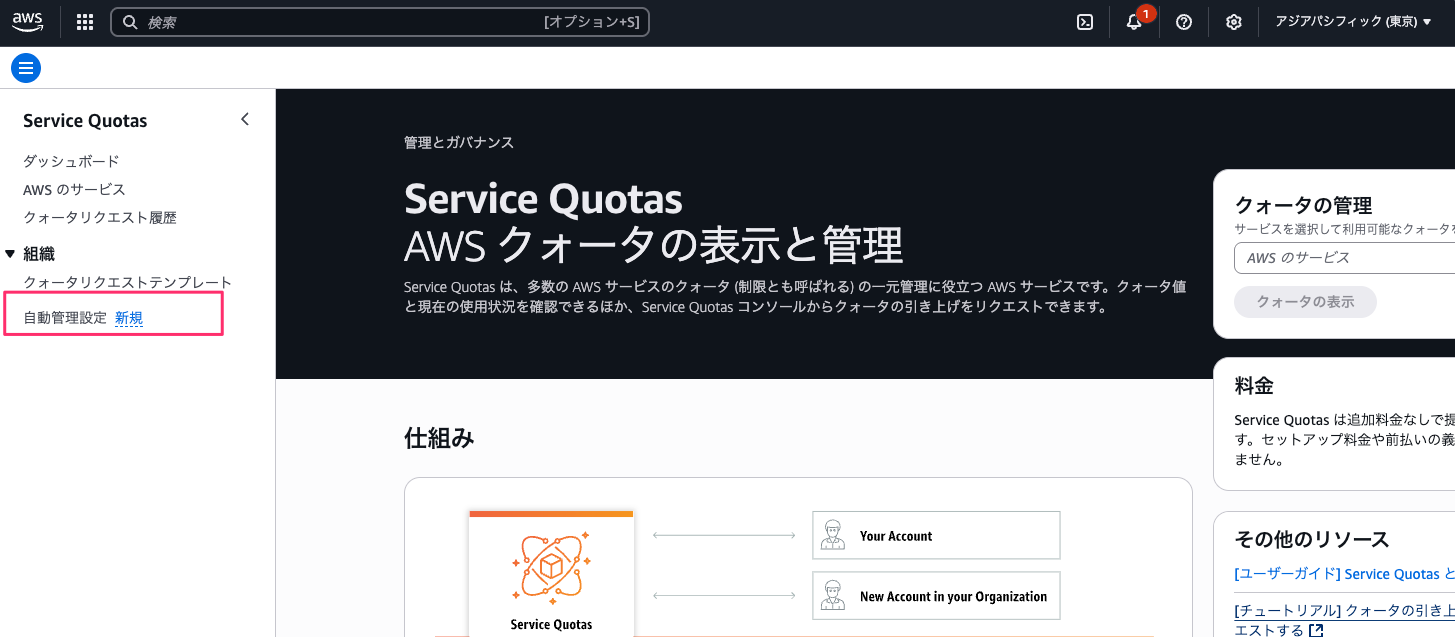
Task: Toggle the blue hamburger navigation button
Action: [x=26, y=68]
